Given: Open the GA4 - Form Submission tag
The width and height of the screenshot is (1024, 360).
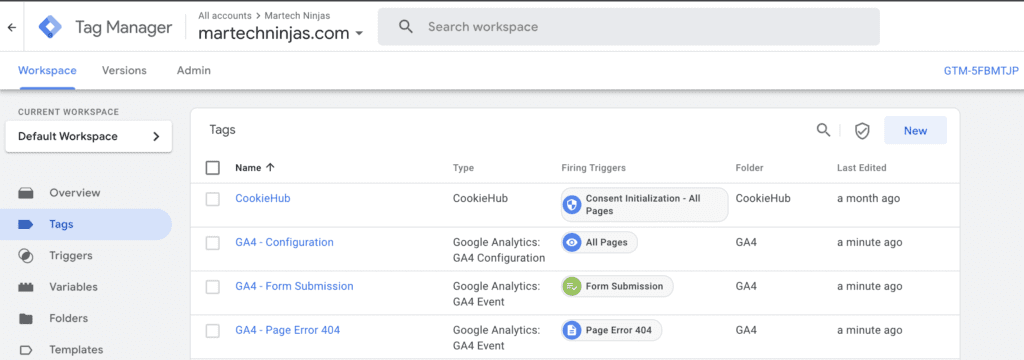Looking at the screenshot, I should [294, 286].
